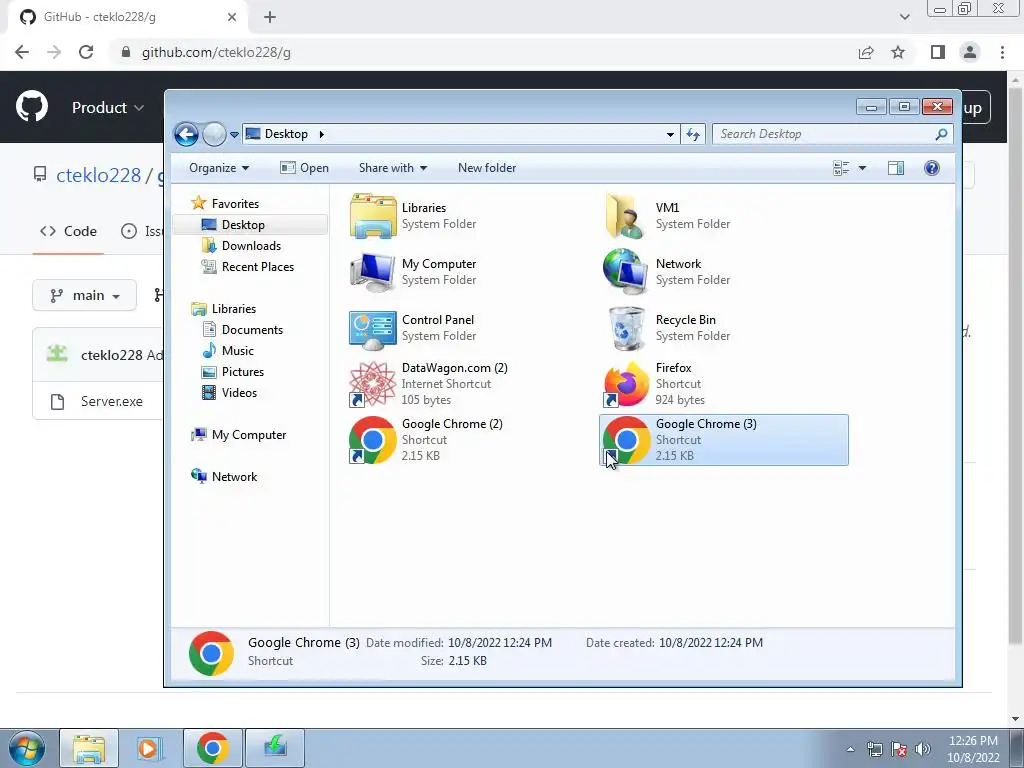
Task: Create a New folder
Action: tap(487, 168)
